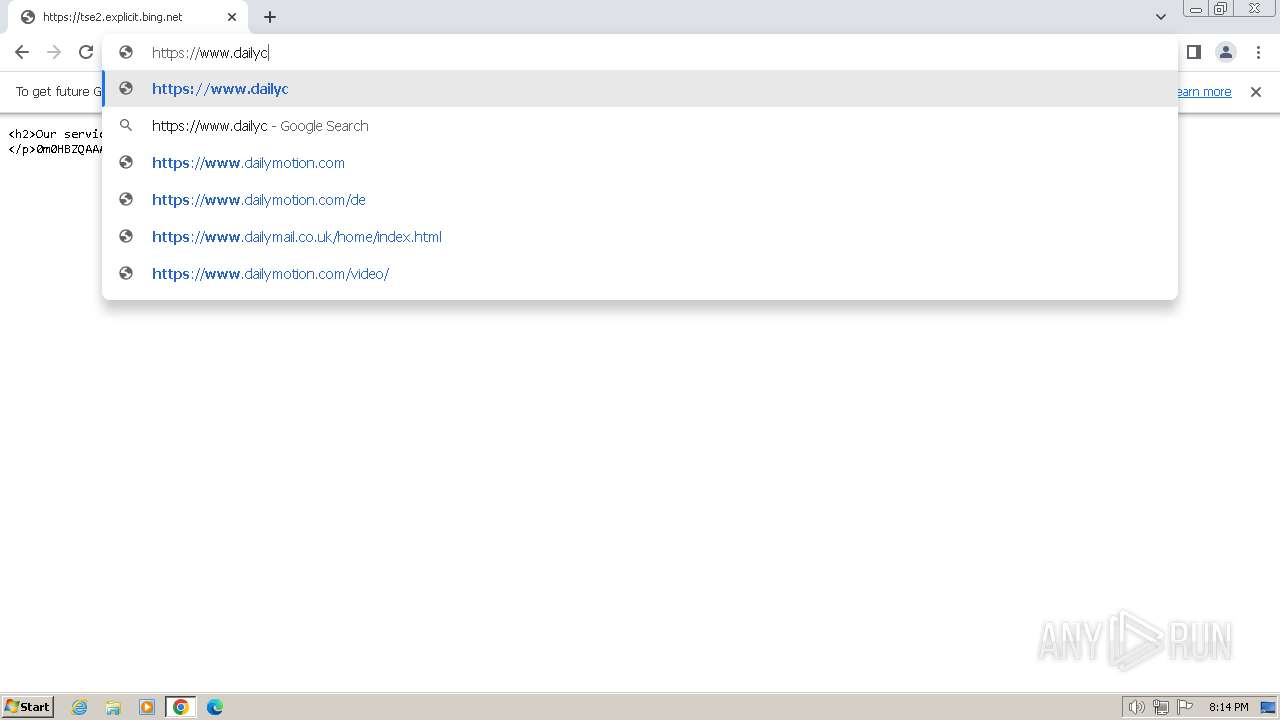Launch Microsoft Edge from taskbar

click(x=215, y=707)
